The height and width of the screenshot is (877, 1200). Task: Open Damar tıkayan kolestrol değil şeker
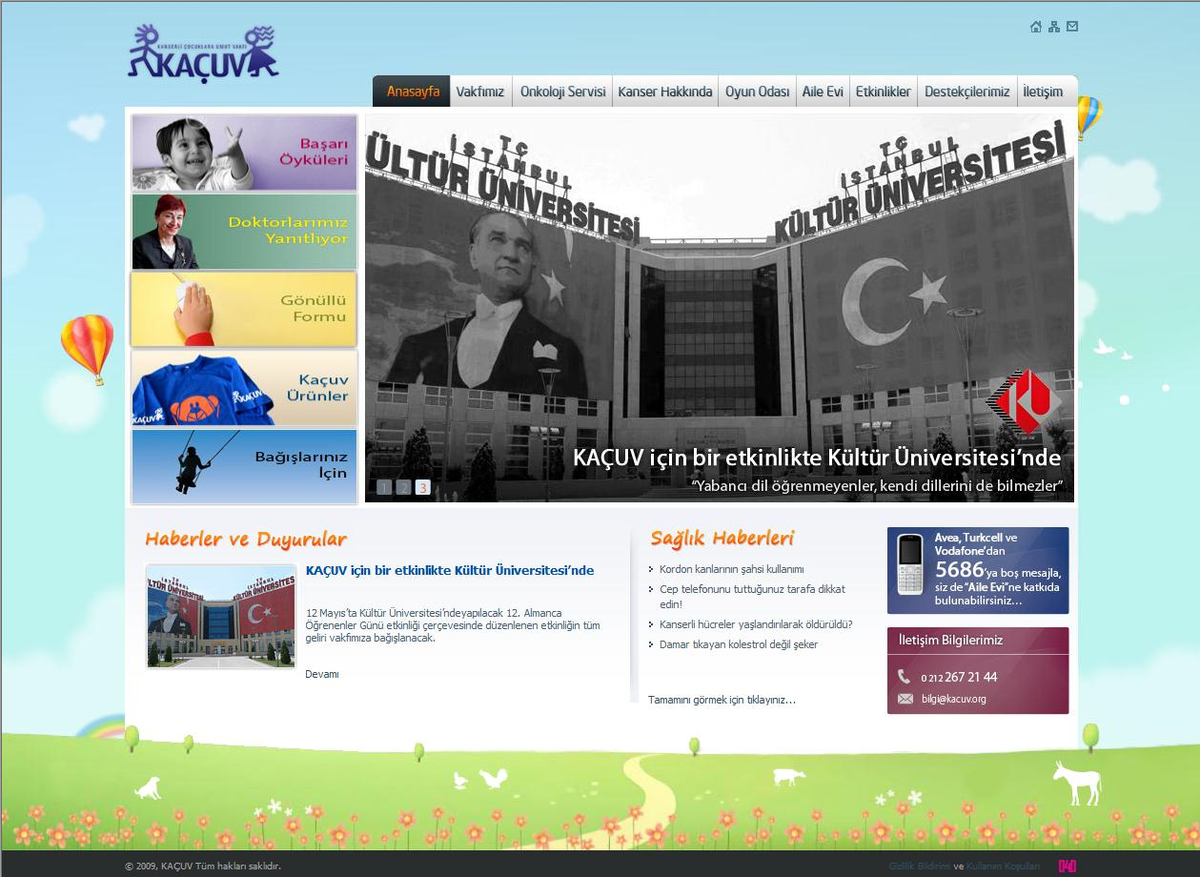coord(739,644)
